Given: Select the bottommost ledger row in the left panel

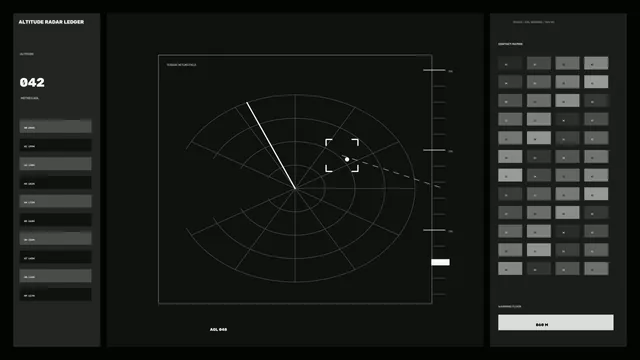Looking at the screenshot, I should tap(56, 295).
